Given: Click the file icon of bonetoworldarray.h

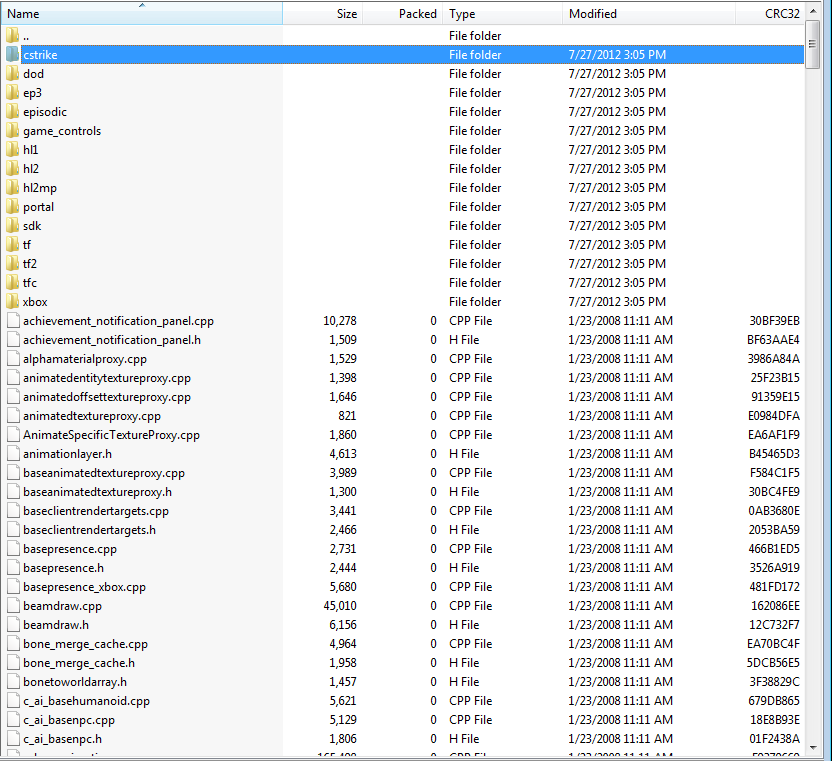Looking at the screenshot, I should tap(13, 682).
